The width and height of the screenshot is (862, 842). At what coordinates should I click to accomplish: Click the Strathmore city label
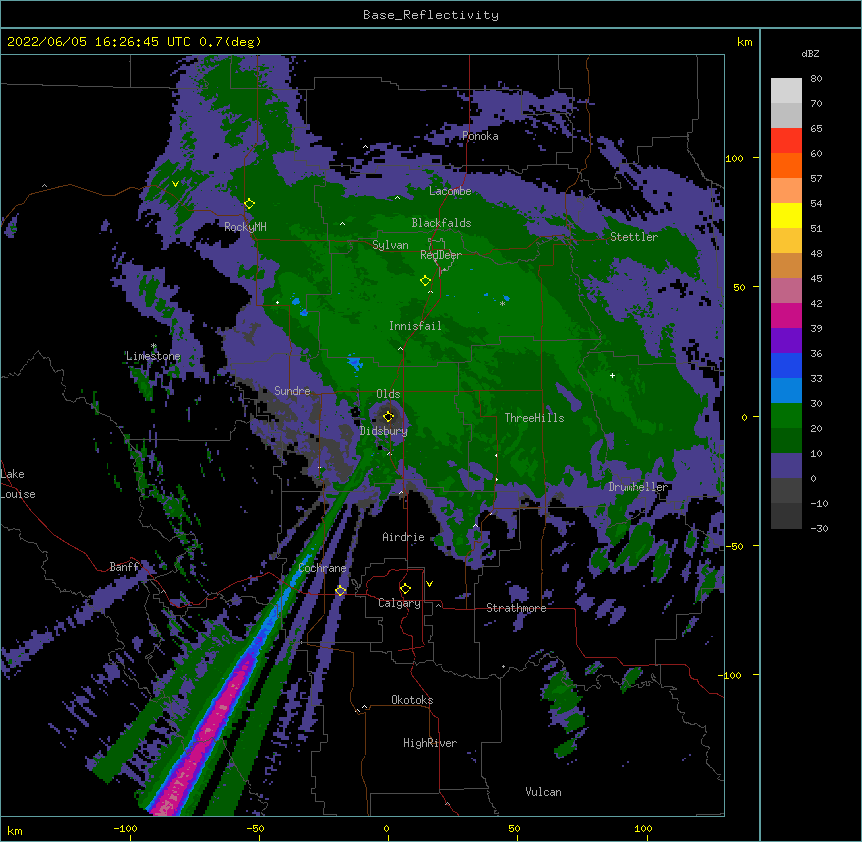coord(516,608)
